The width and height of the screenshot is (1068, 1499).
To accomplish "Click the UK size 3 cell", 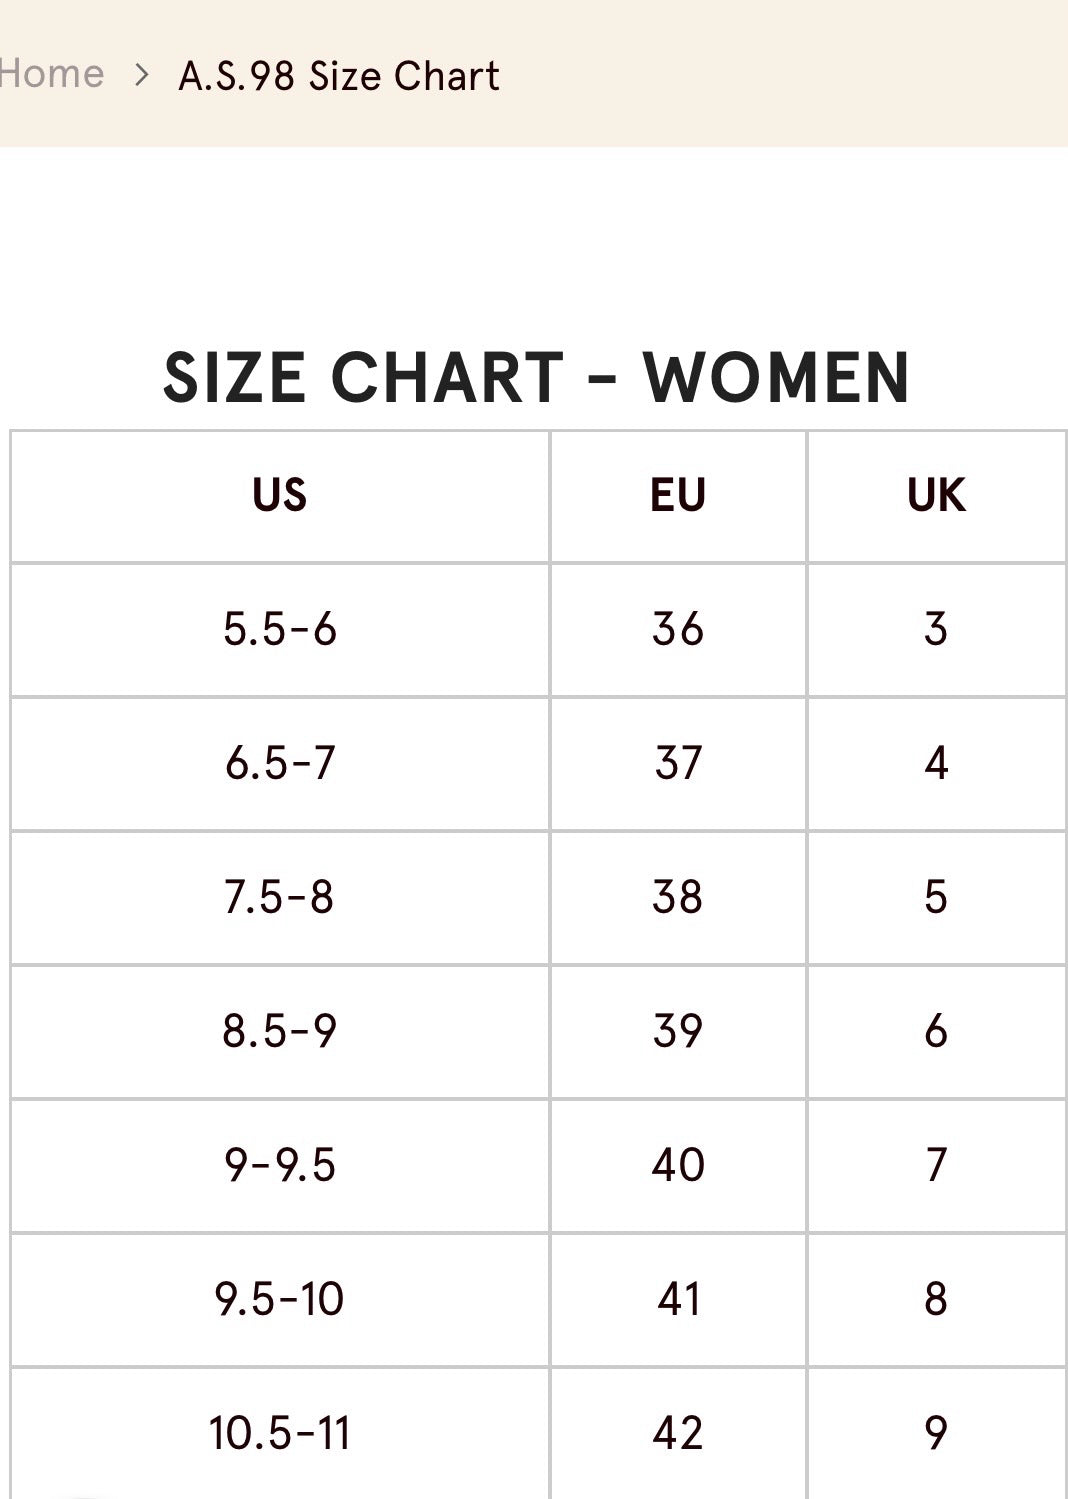I will (x=936, y=630).
